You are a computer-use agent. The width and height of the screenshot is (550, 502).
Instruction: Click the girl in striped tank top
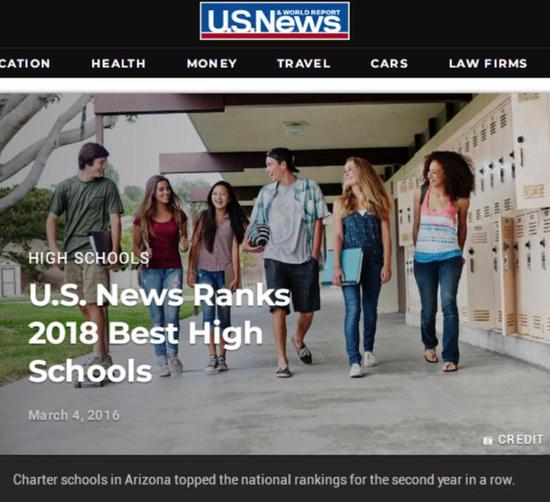[x=442, y=260]
